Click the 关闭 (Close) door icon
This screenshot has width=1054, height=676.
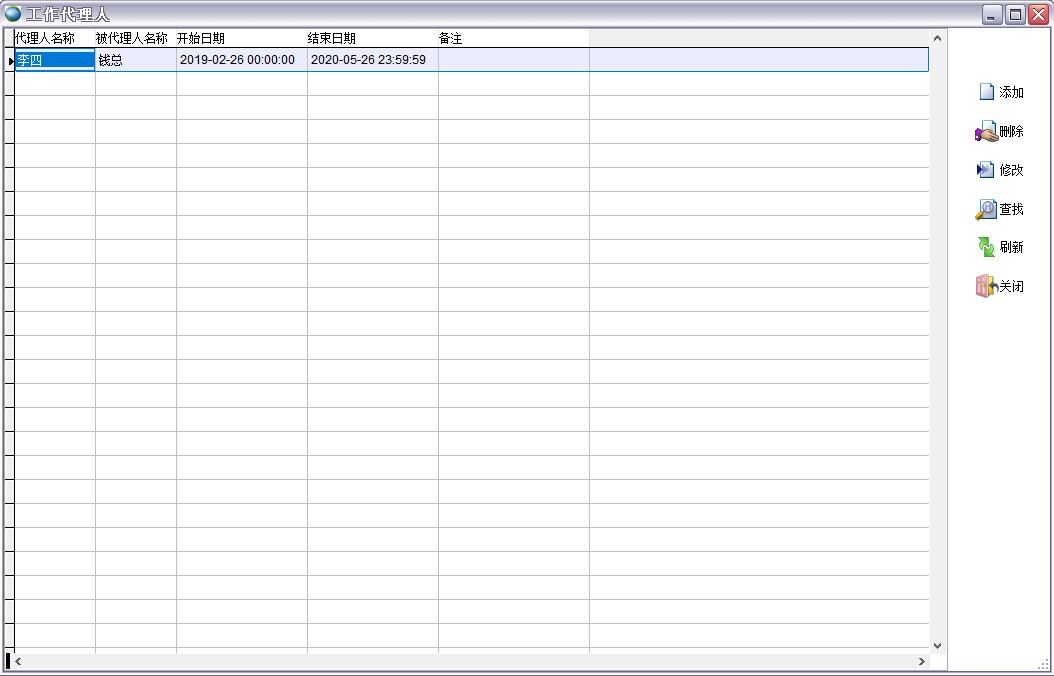(x=986, y=286)
